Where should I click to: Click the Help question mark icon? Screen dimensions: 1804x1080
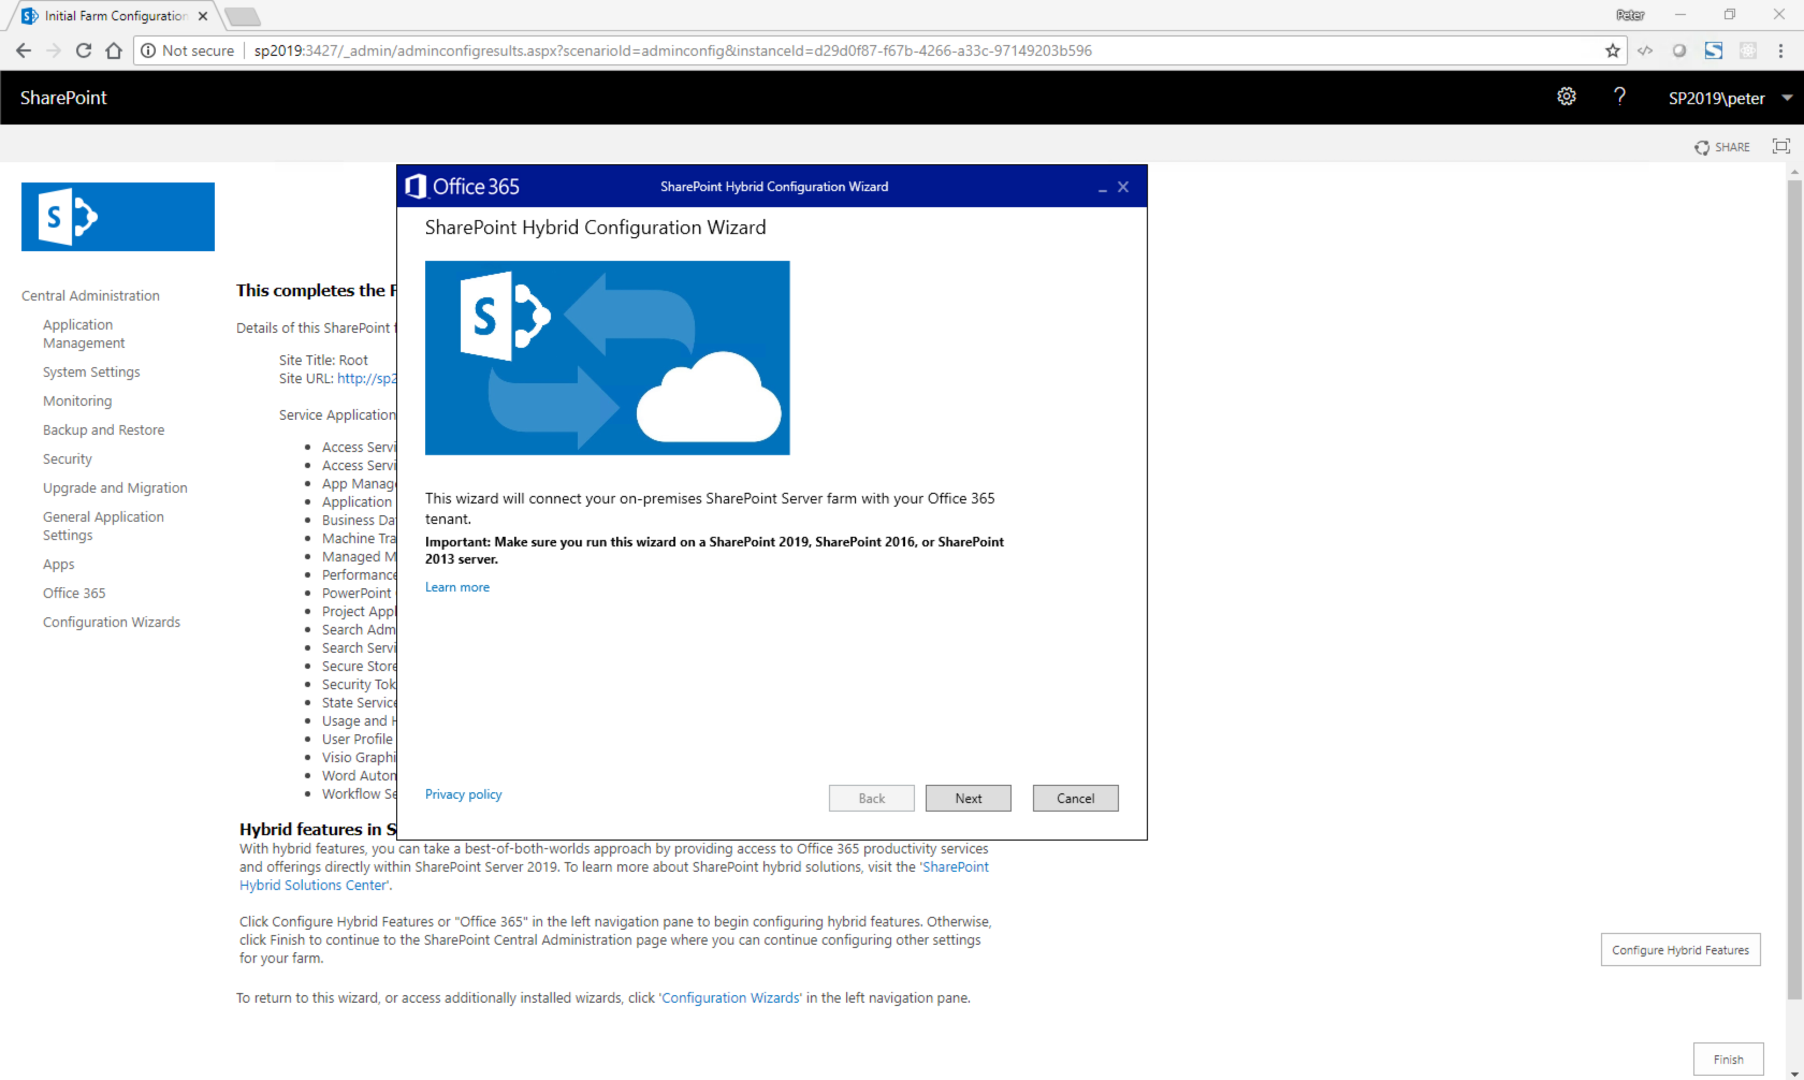point(1620,97)
